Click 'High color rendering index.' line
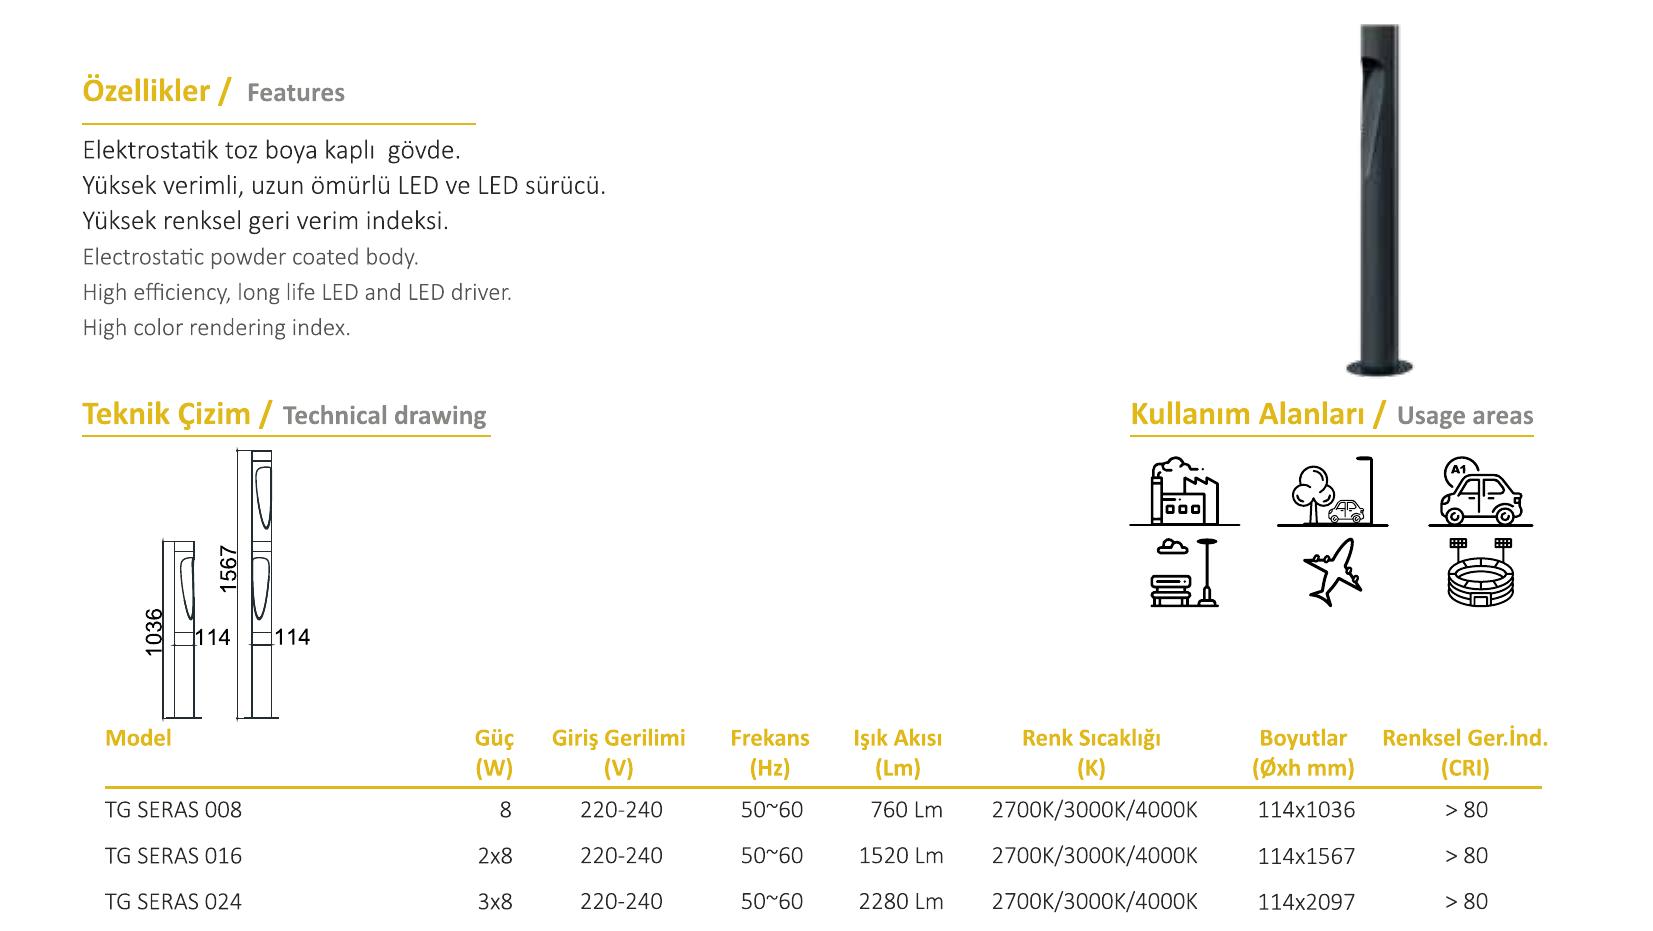 [216, 327]
